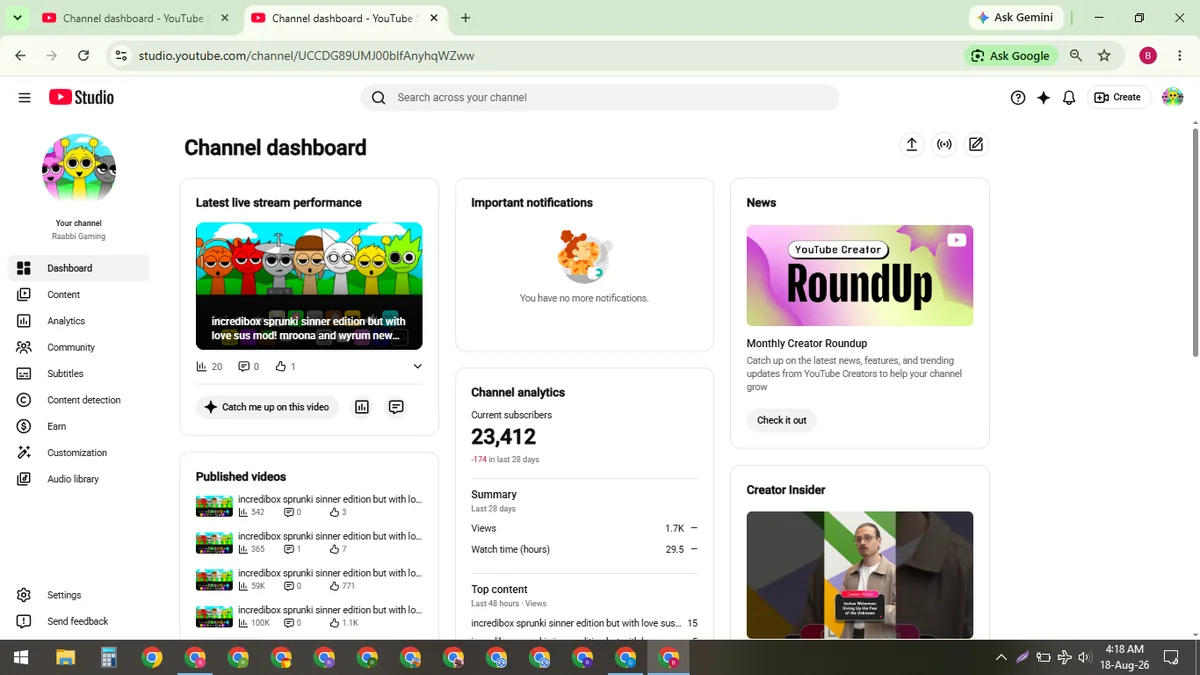
Task: Click the YouTube Studio logo
Action: tap(81, 97)
